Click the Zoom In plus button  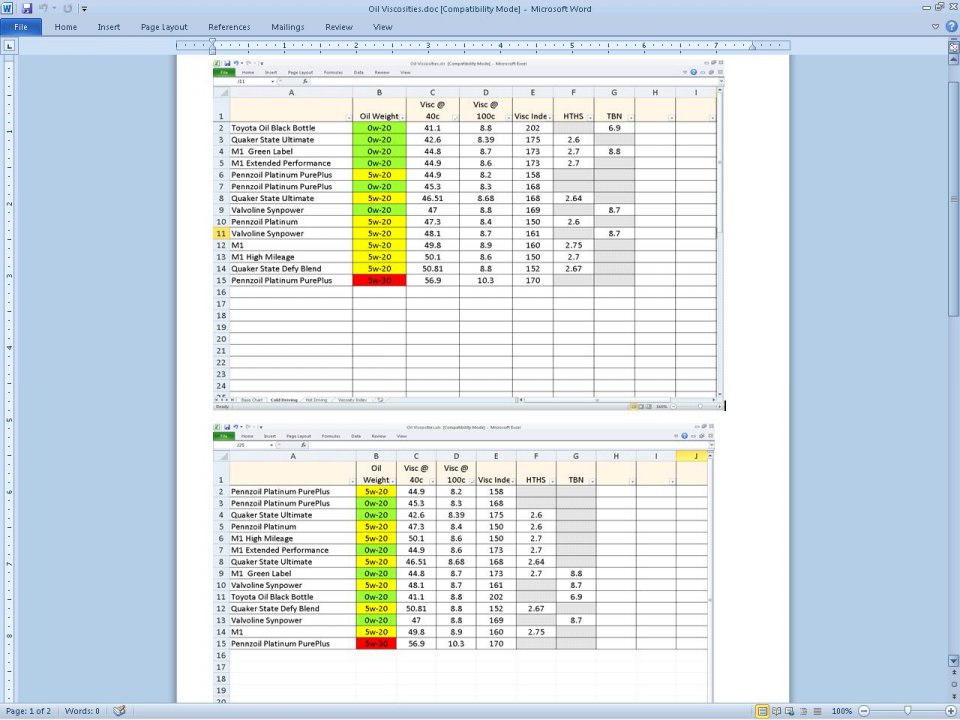pos(951,711)
